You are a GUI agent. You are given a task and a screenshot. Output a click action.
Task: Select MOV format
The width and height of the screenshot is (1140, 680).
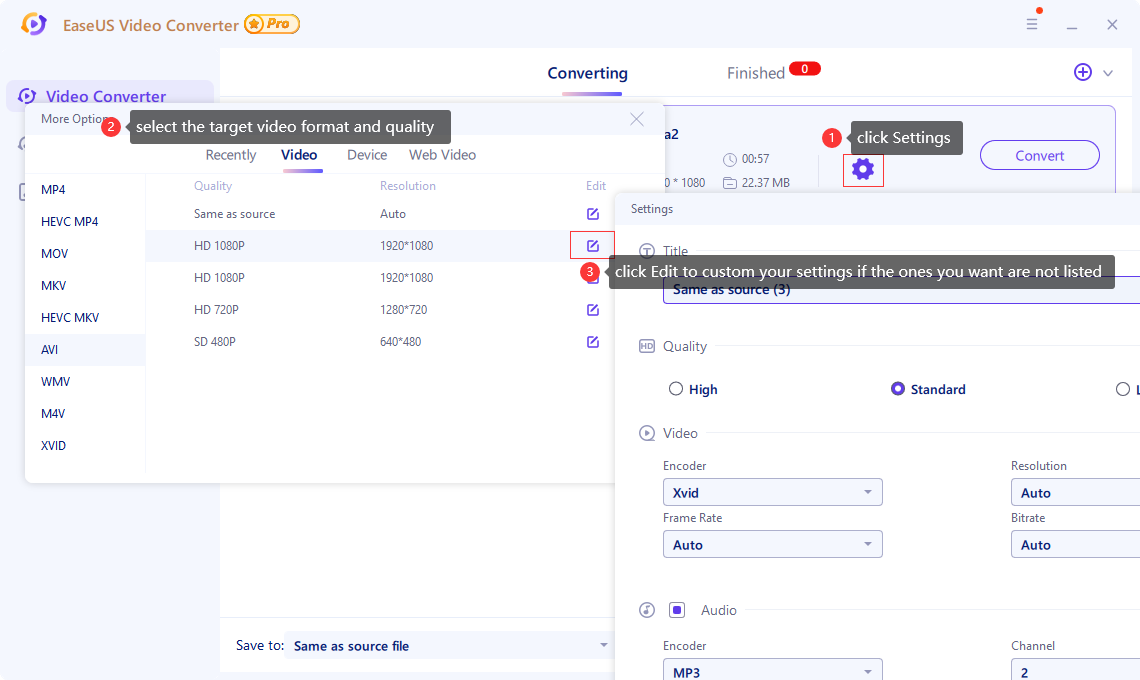point(85,254)
